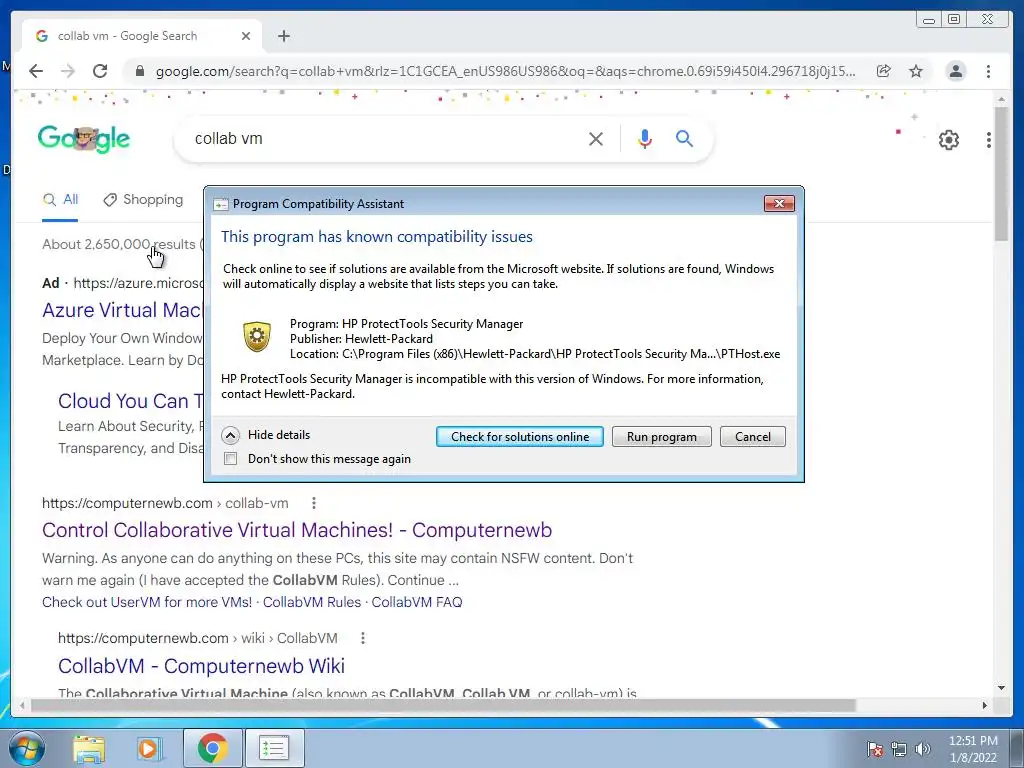1024x768 pixels.
Task: Click the HP ProtectTools shield icon
Action: 257,337
